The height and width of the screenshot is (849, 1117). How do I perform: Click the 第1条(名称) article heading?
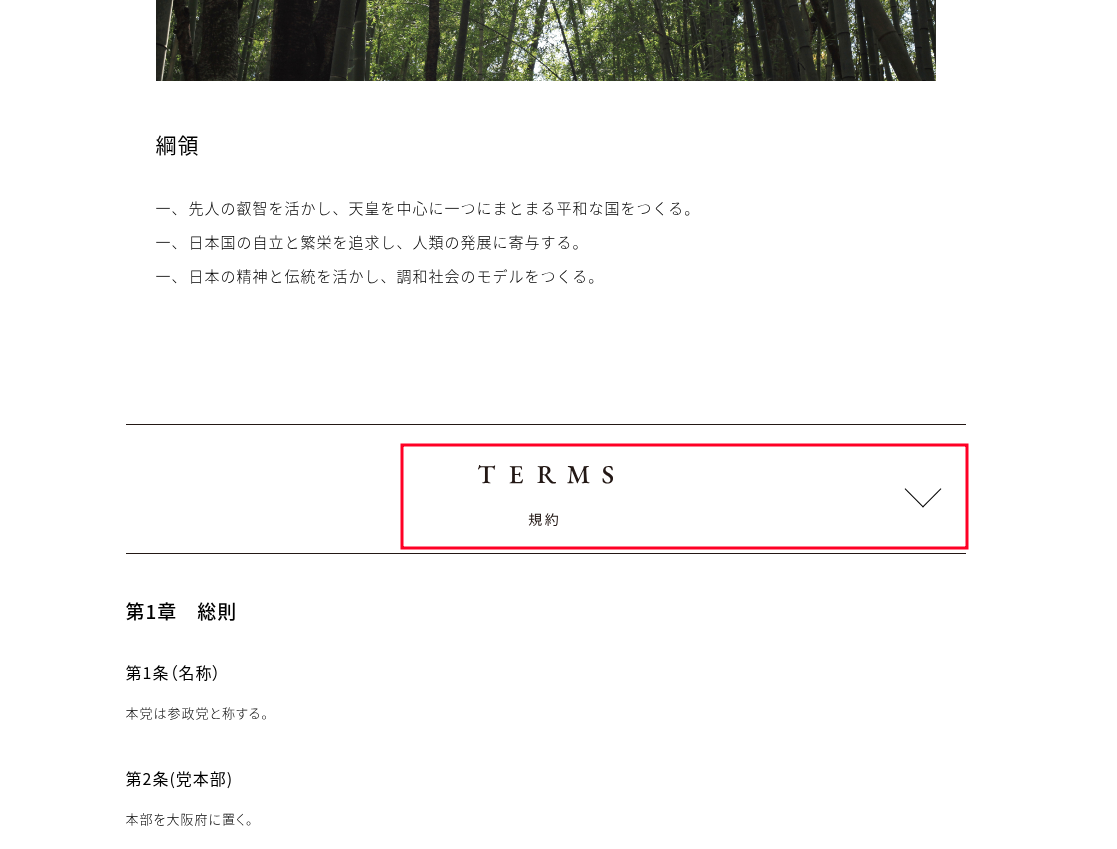click(172, 673)
